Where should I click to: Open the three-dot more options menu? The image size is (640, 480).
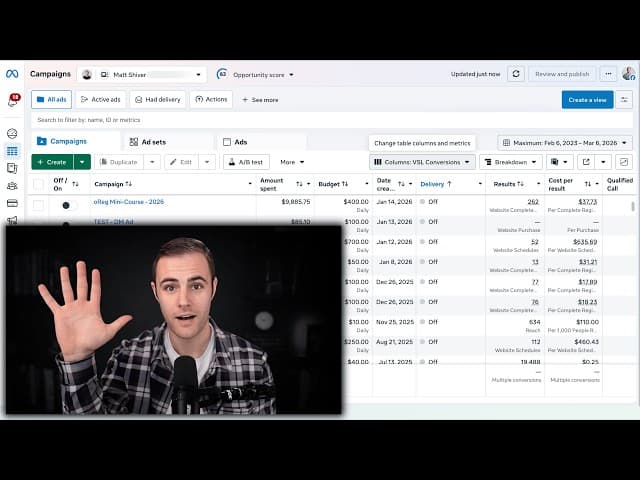click(x=608, y=74)
